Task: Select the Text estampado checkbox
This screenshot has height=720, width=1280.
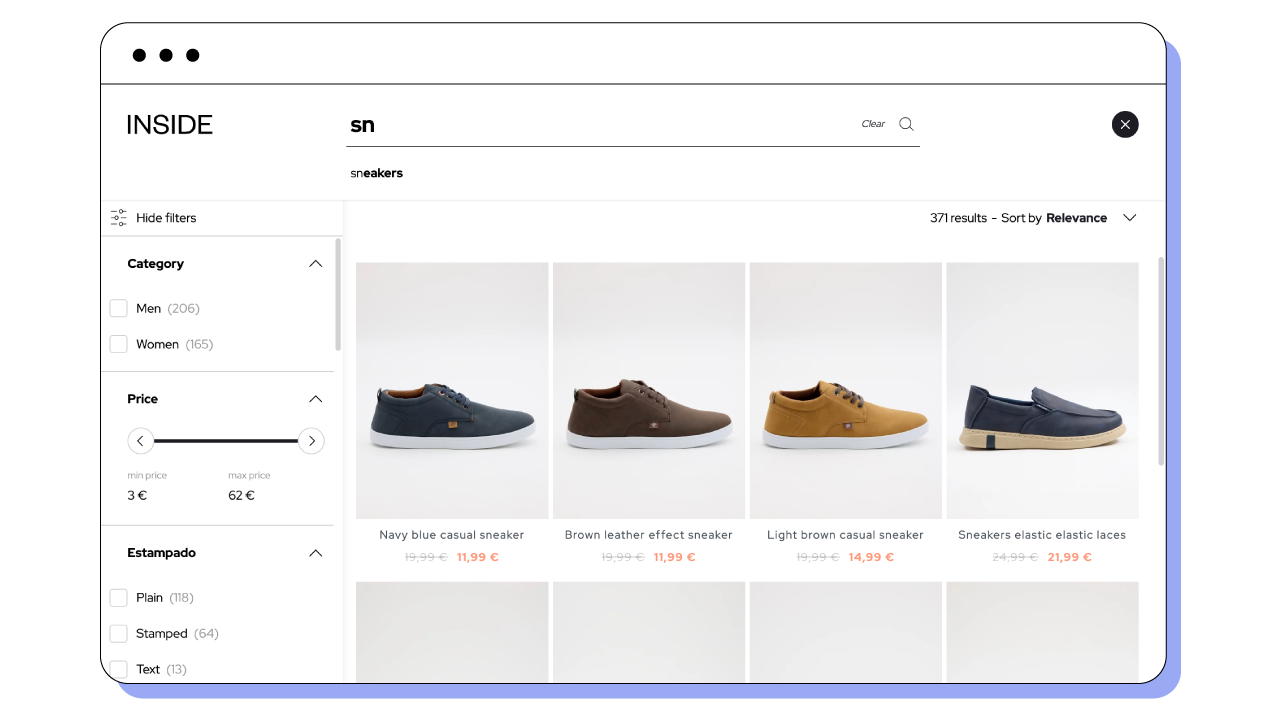Action: [118, 669]
